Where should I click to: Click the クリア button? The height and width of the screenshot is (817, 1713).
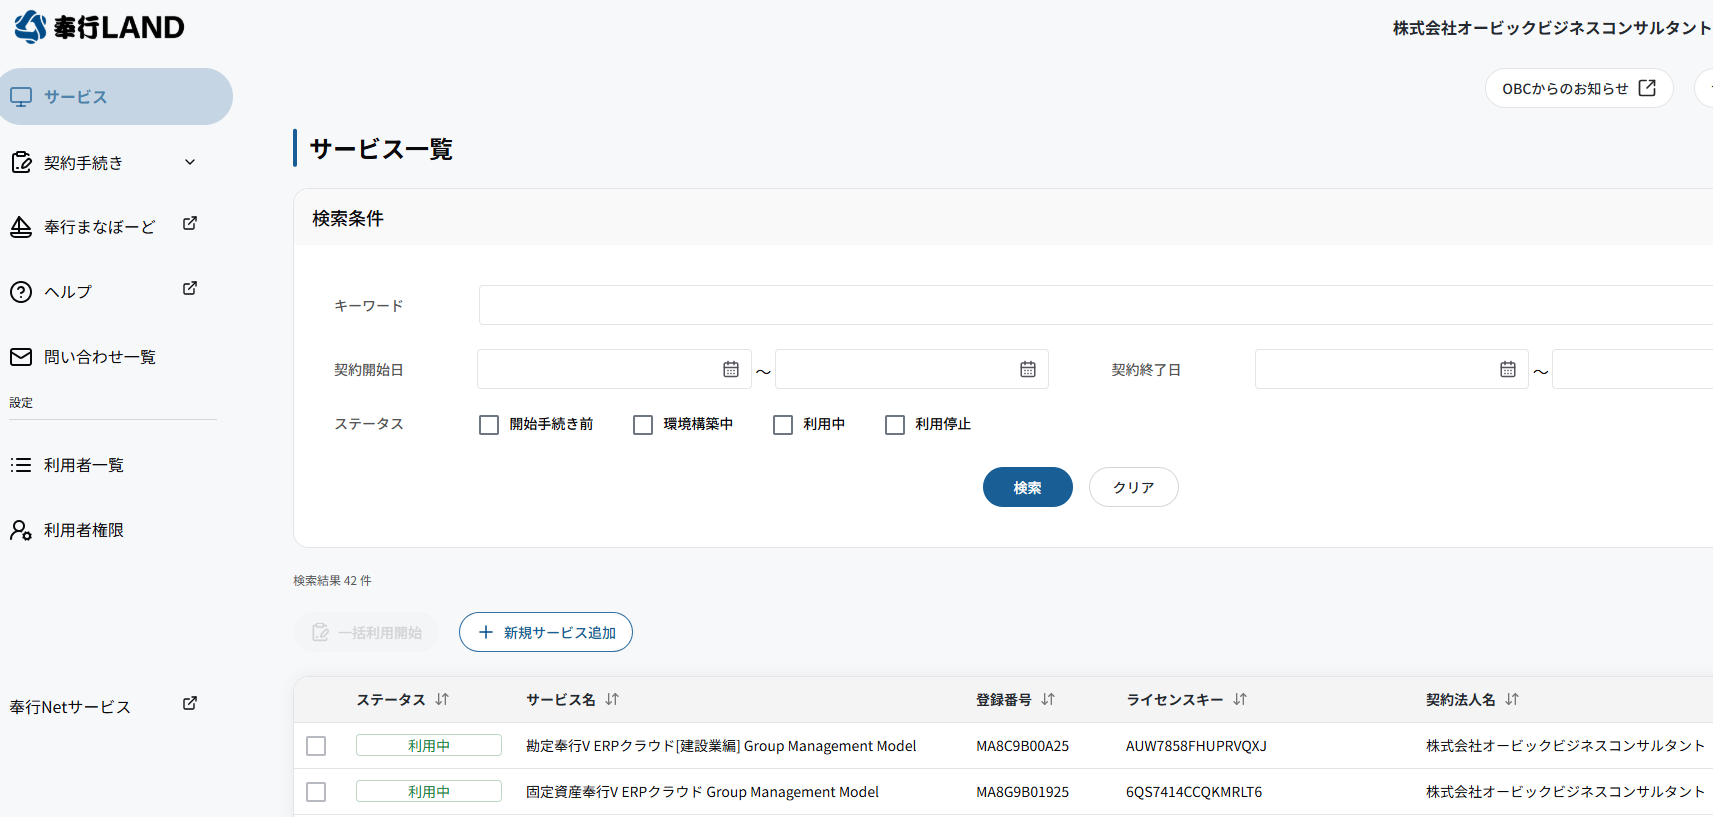point(1134,487)
